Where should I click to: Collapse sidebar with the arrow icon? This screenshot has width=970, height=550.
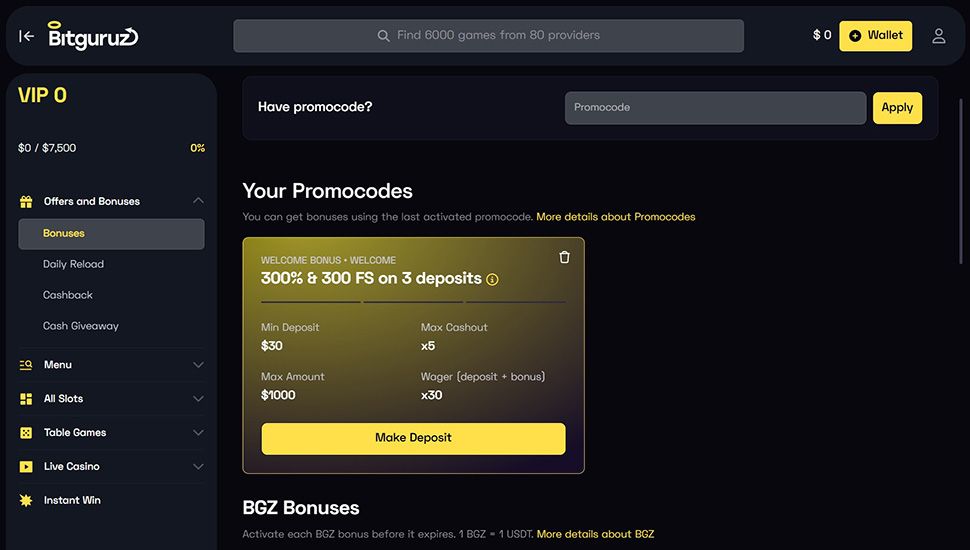tap(27, 37)
